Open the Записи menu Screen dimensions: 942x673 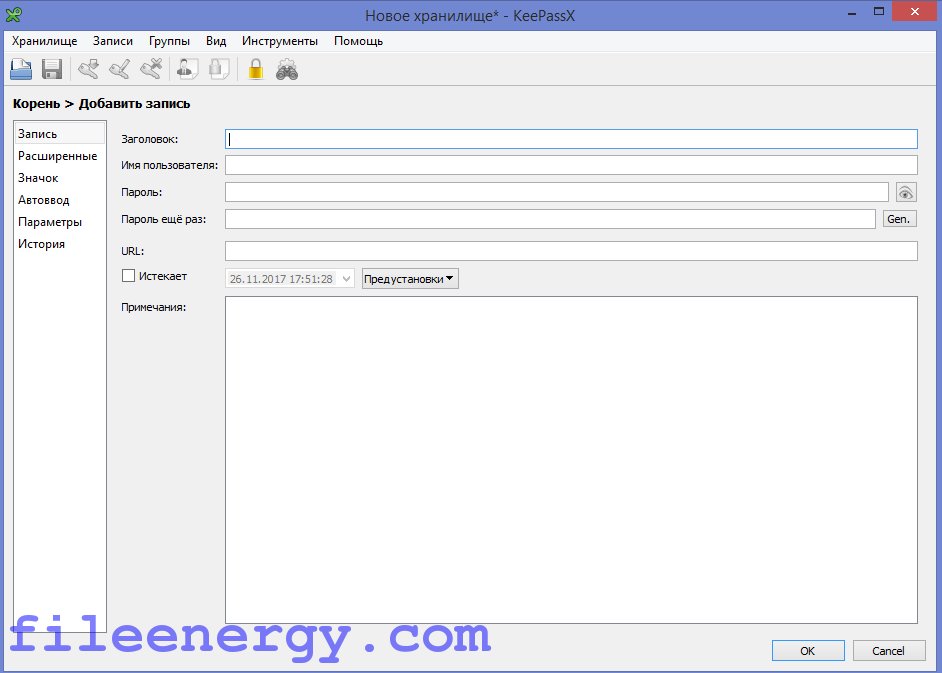[113, 41]
